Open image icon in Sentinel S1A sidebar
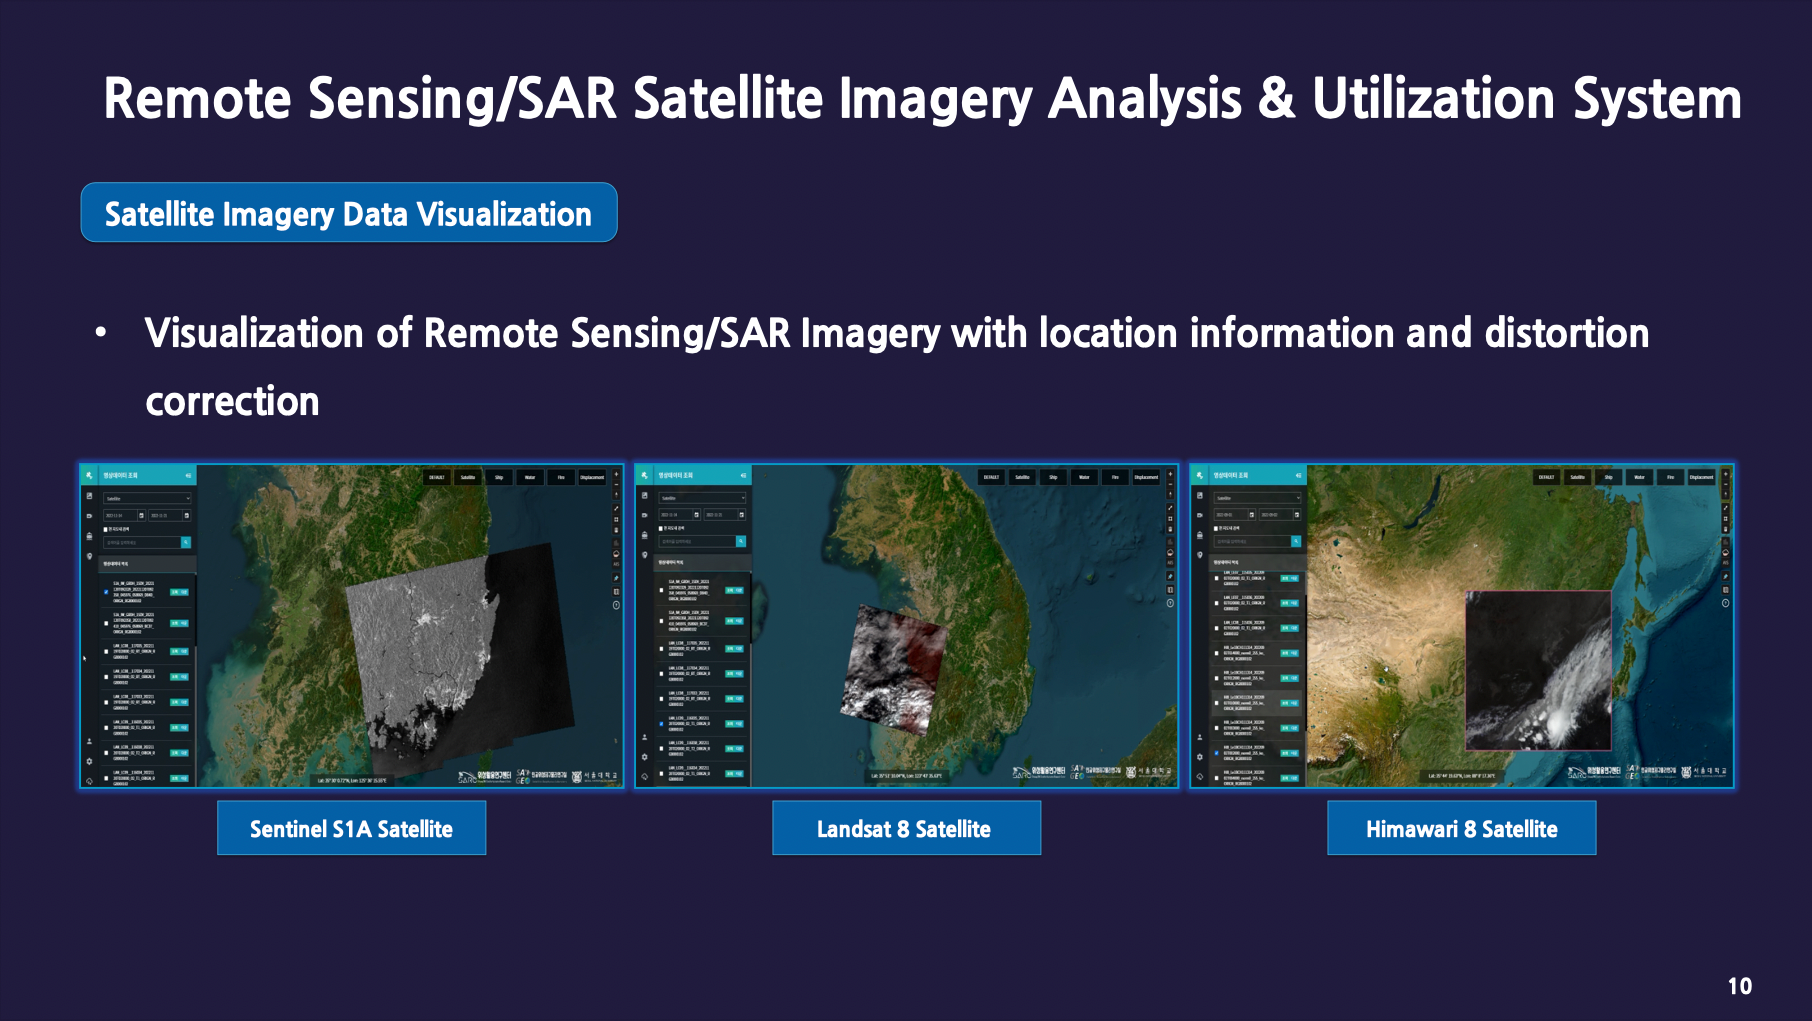1812x1021 pixels. click(89, 496)
